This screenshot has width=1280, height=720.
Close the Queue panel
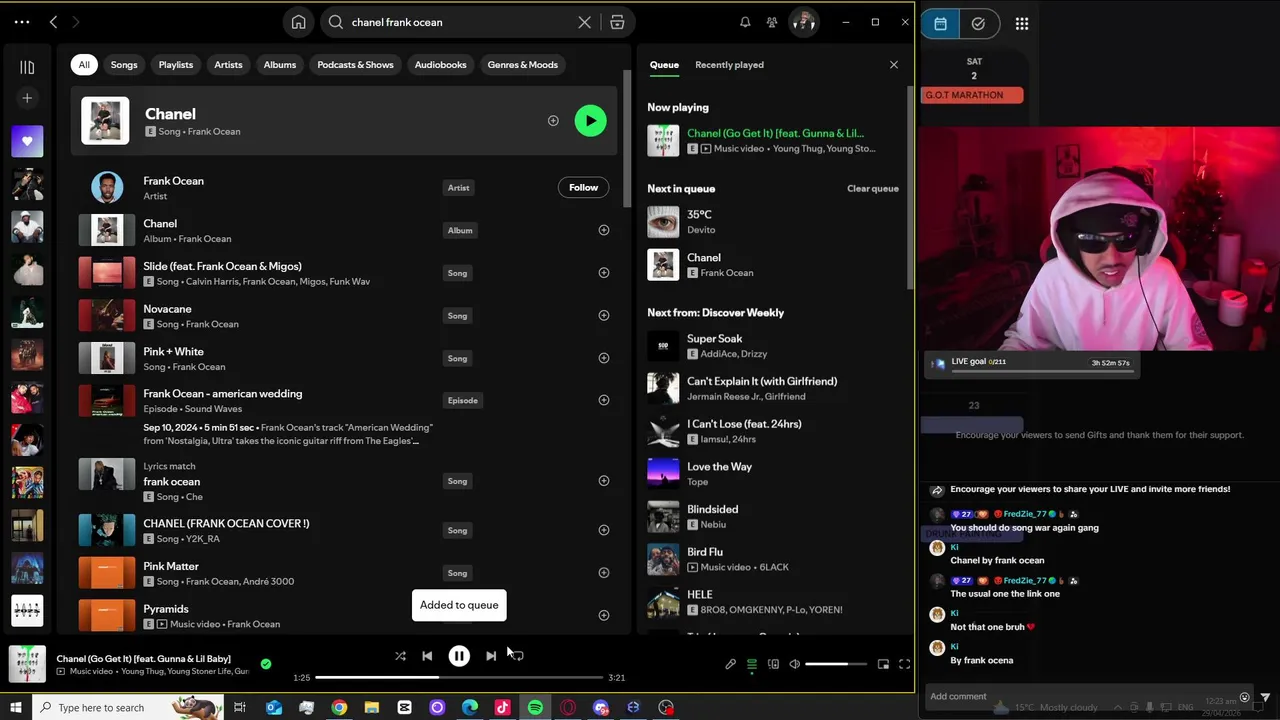894,65
